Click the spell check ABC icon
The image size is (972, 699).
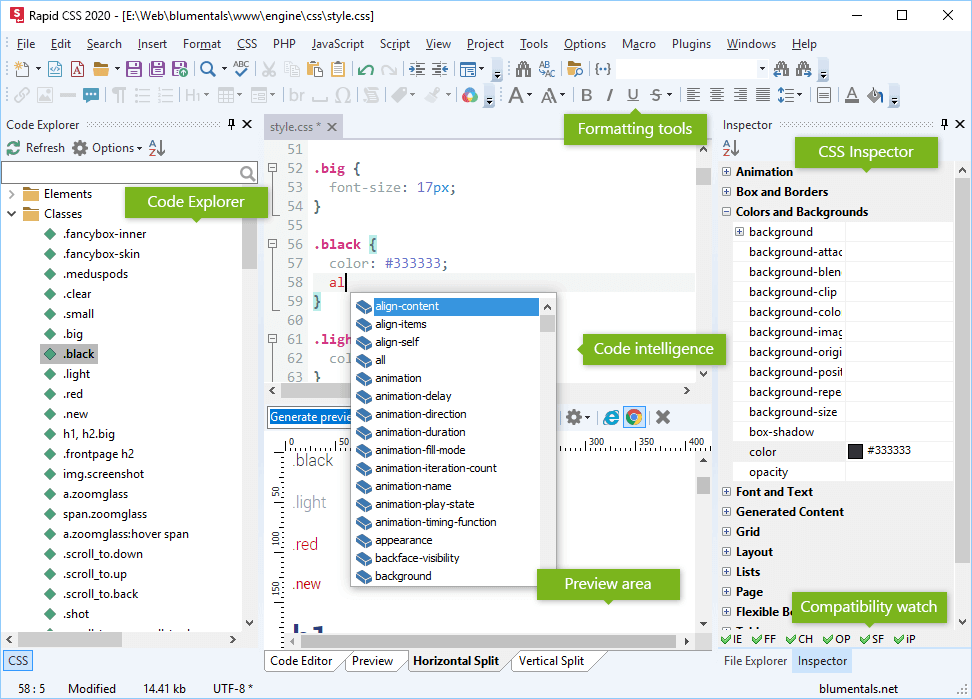click(240, 69)
